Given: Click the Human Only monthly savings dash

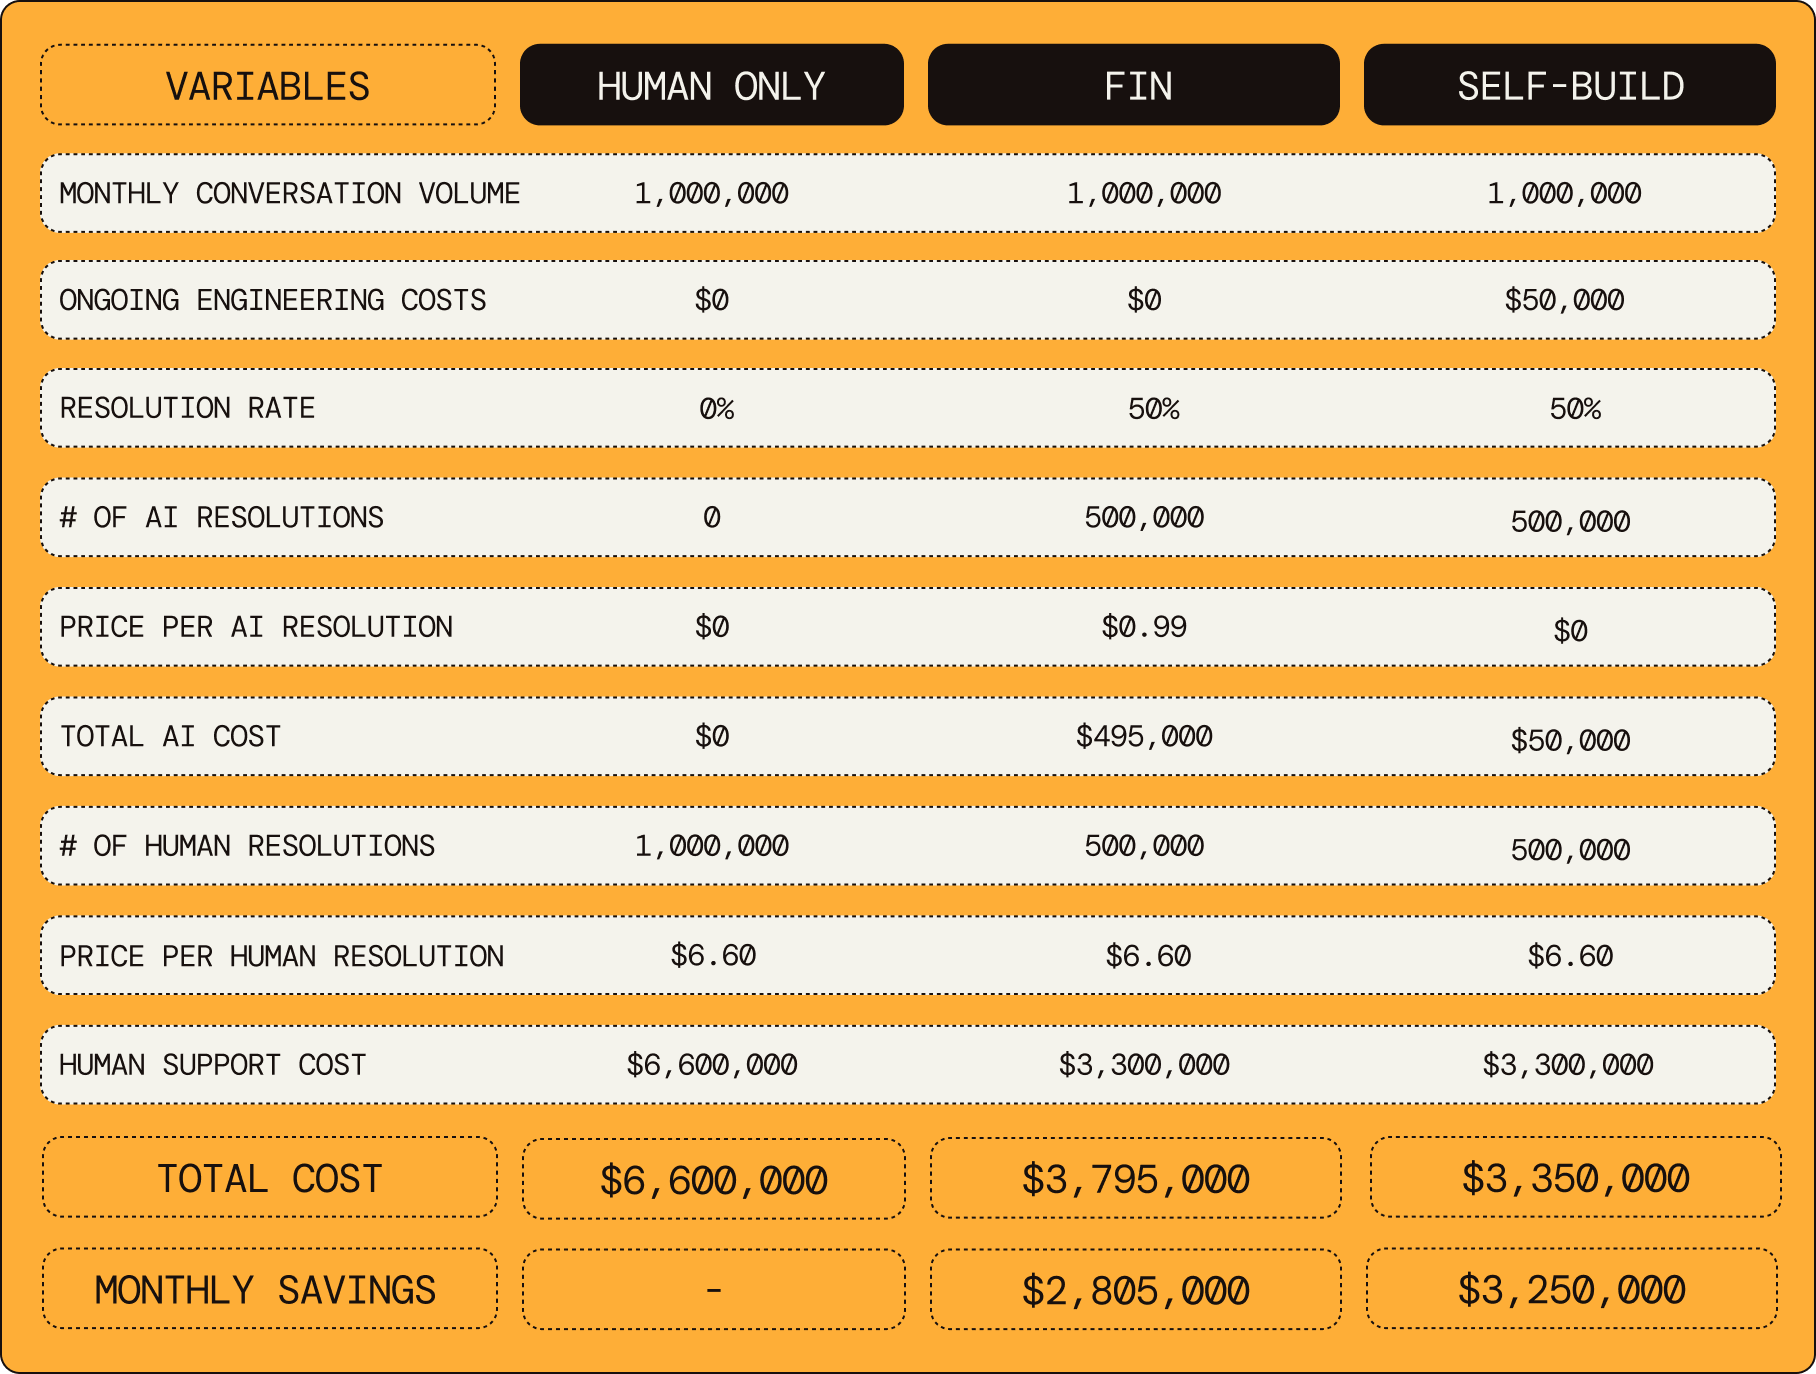Looking at the screenshot, I should [713, 1290].
